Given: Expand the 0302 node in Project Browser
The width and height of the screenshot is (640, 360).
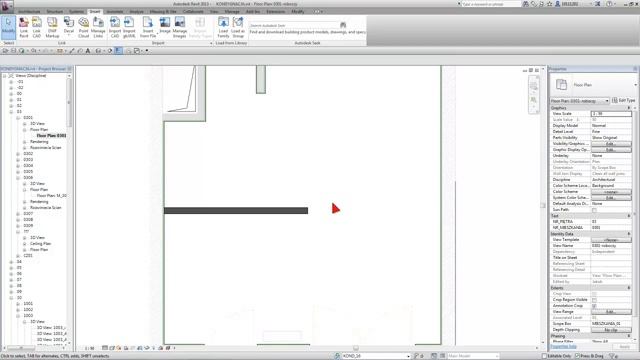Looking at the screenshot, I should point(18,154).
